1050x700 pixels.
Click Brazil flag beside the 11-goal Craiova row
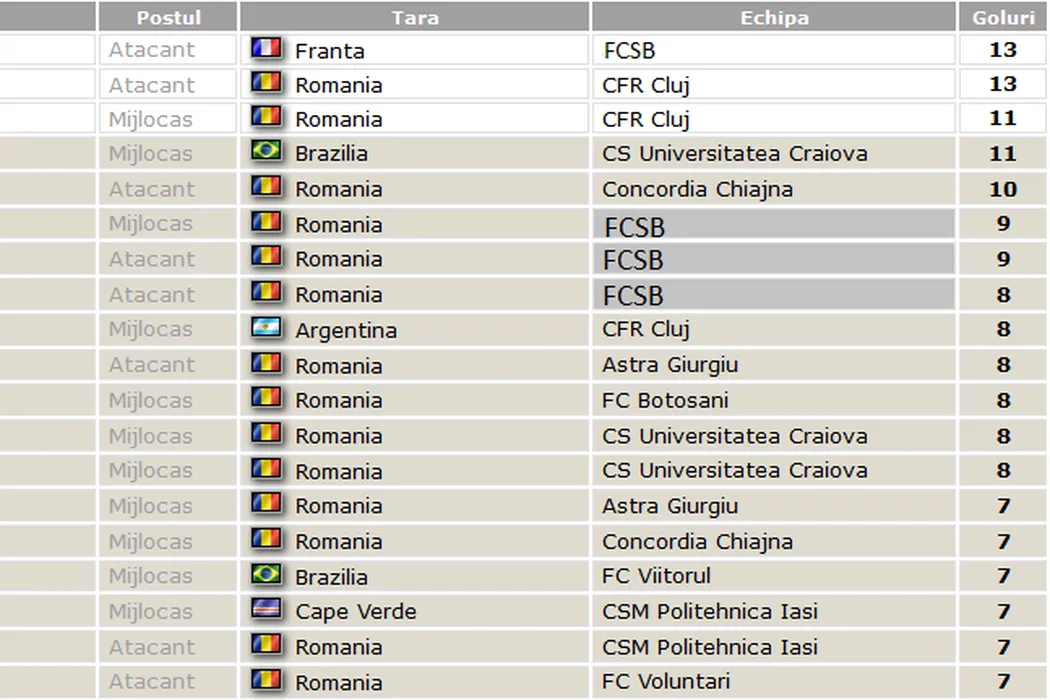coord(266,153)
